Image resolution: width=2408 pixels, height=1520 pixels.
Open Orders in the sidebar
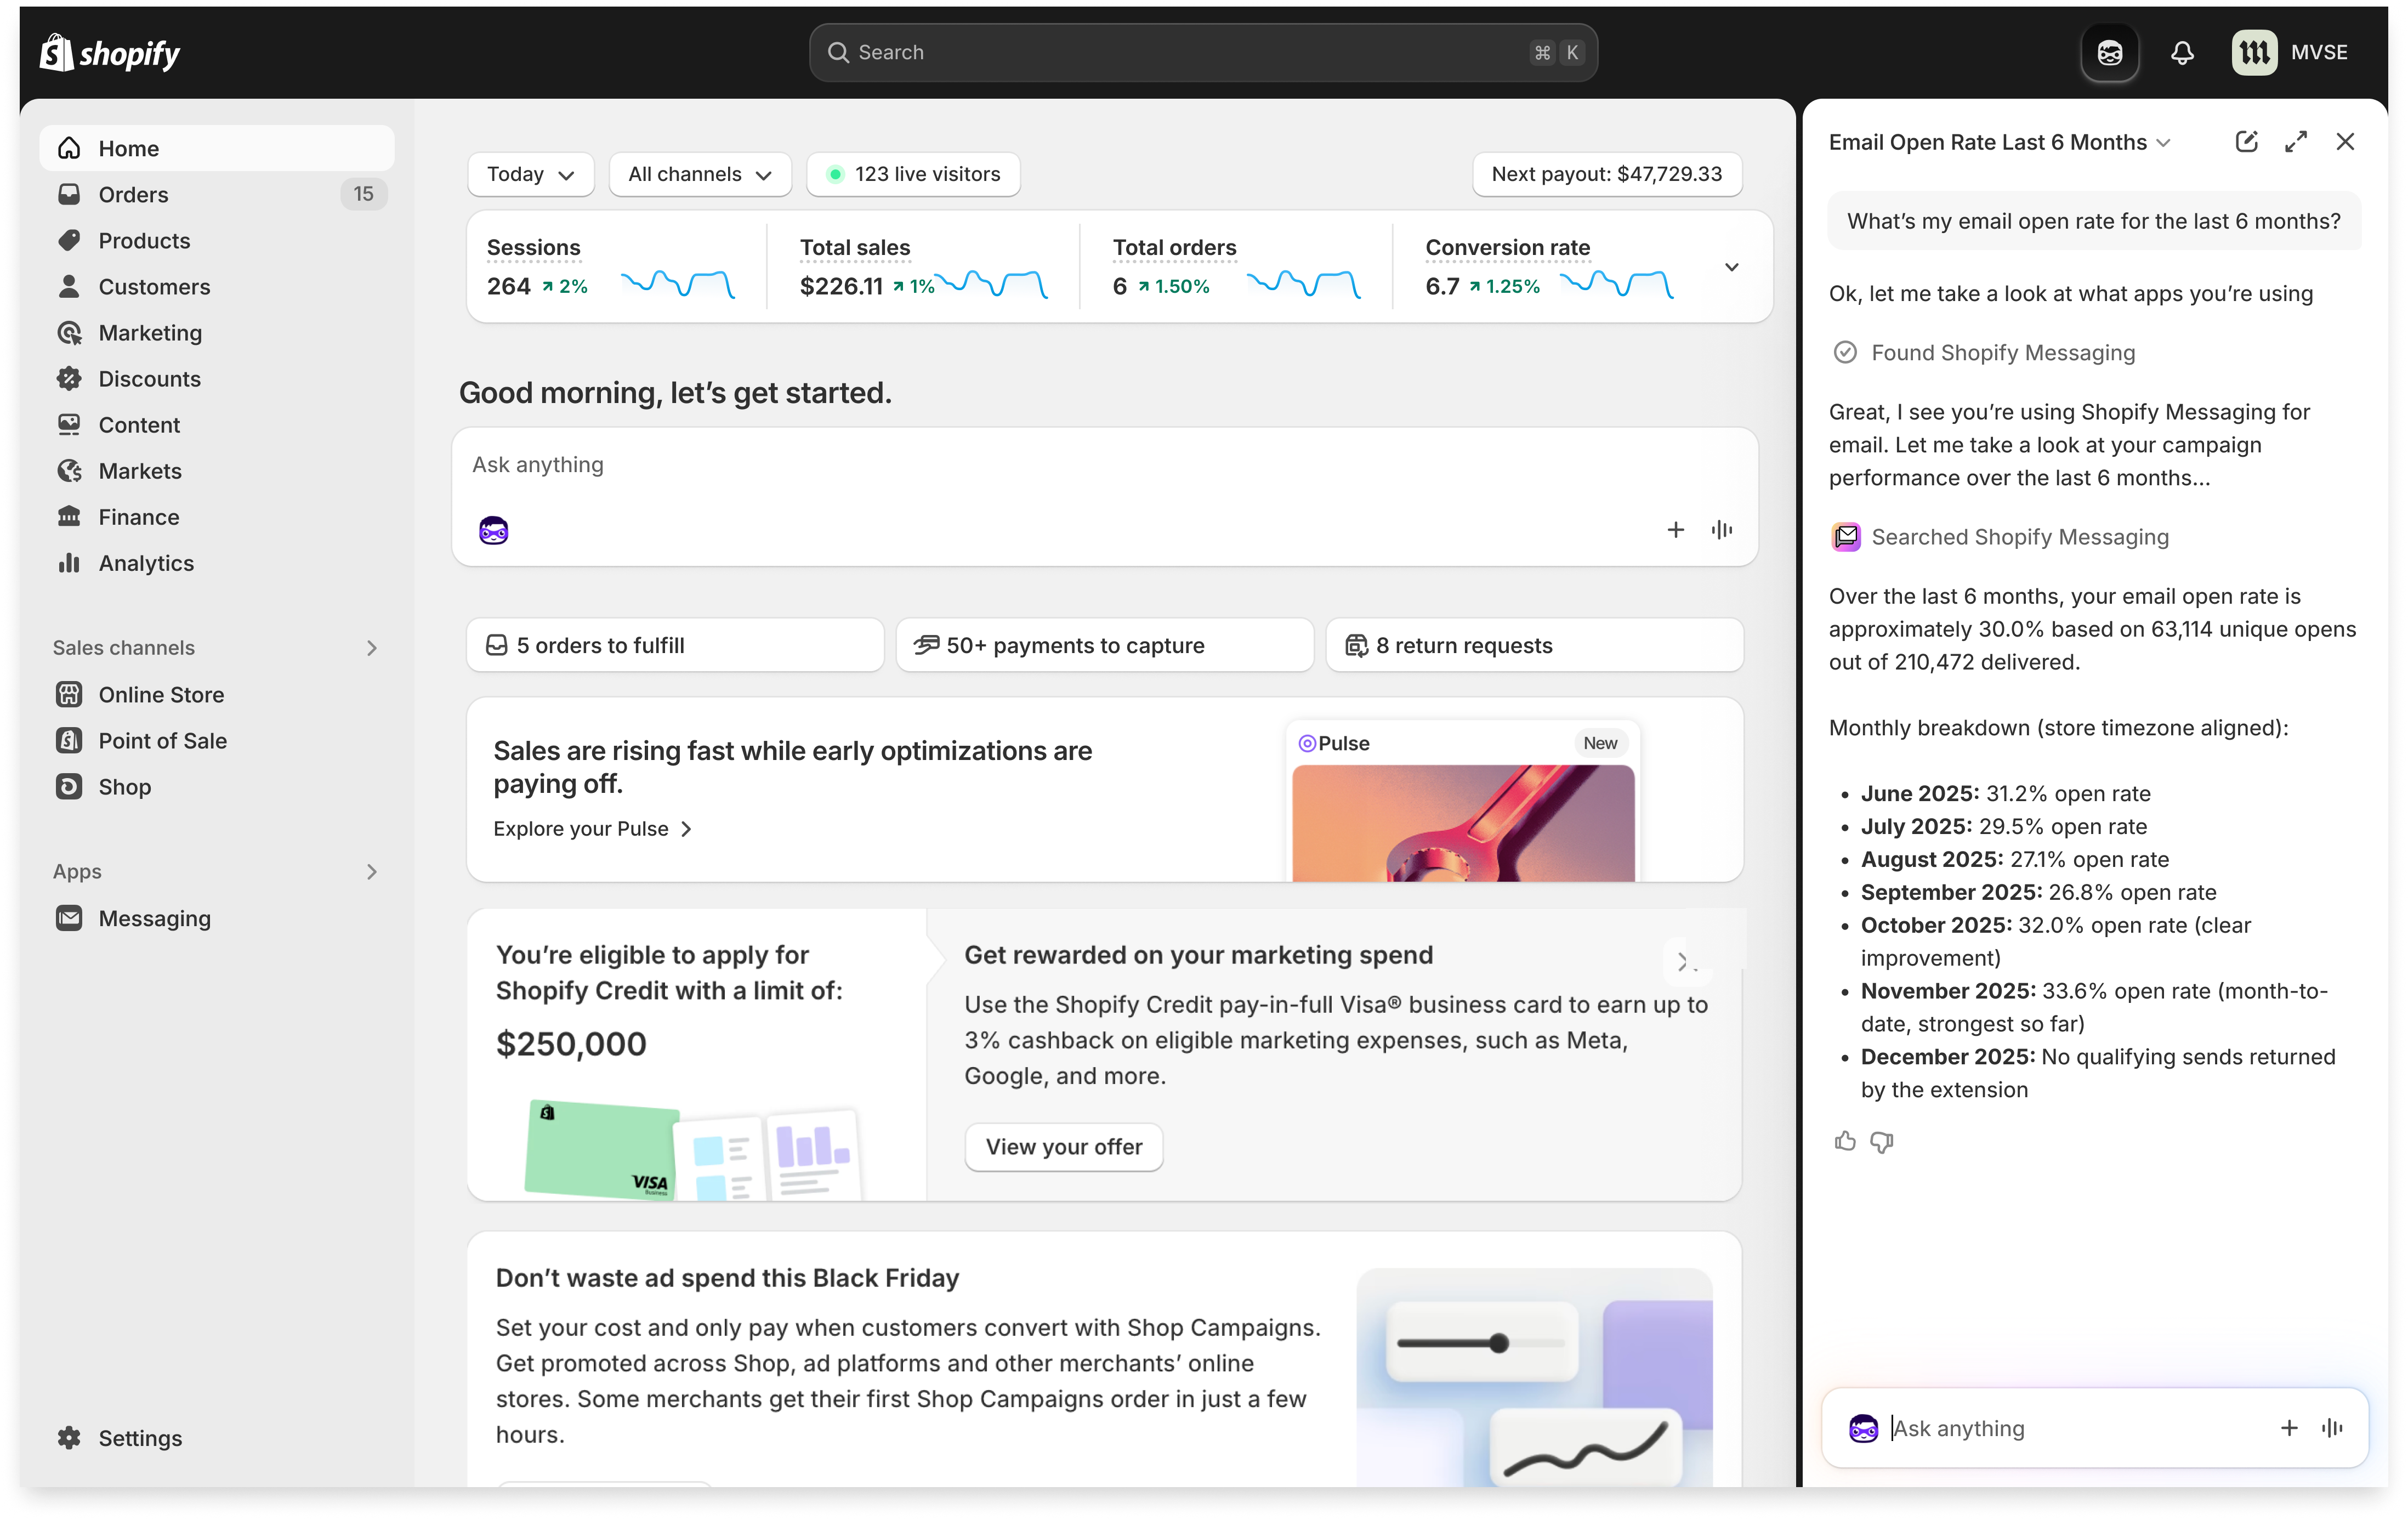[216, 194]
